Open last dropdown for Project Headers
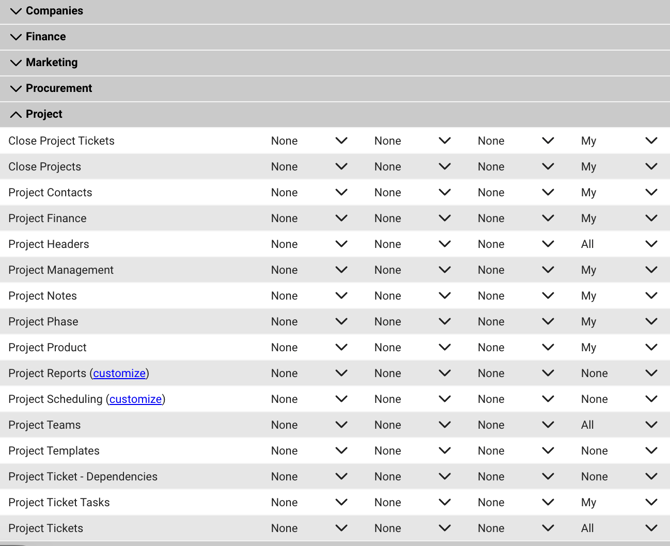The image size is (670, 546). pos(620,244)
